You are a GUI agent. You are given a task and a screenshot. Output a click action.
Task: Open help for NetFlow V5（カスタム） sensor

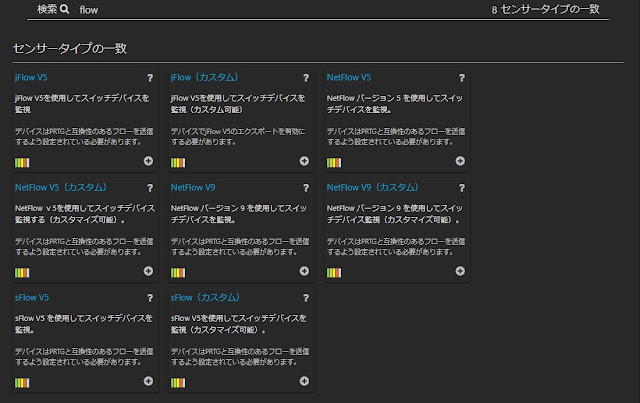tap(150, 188)
